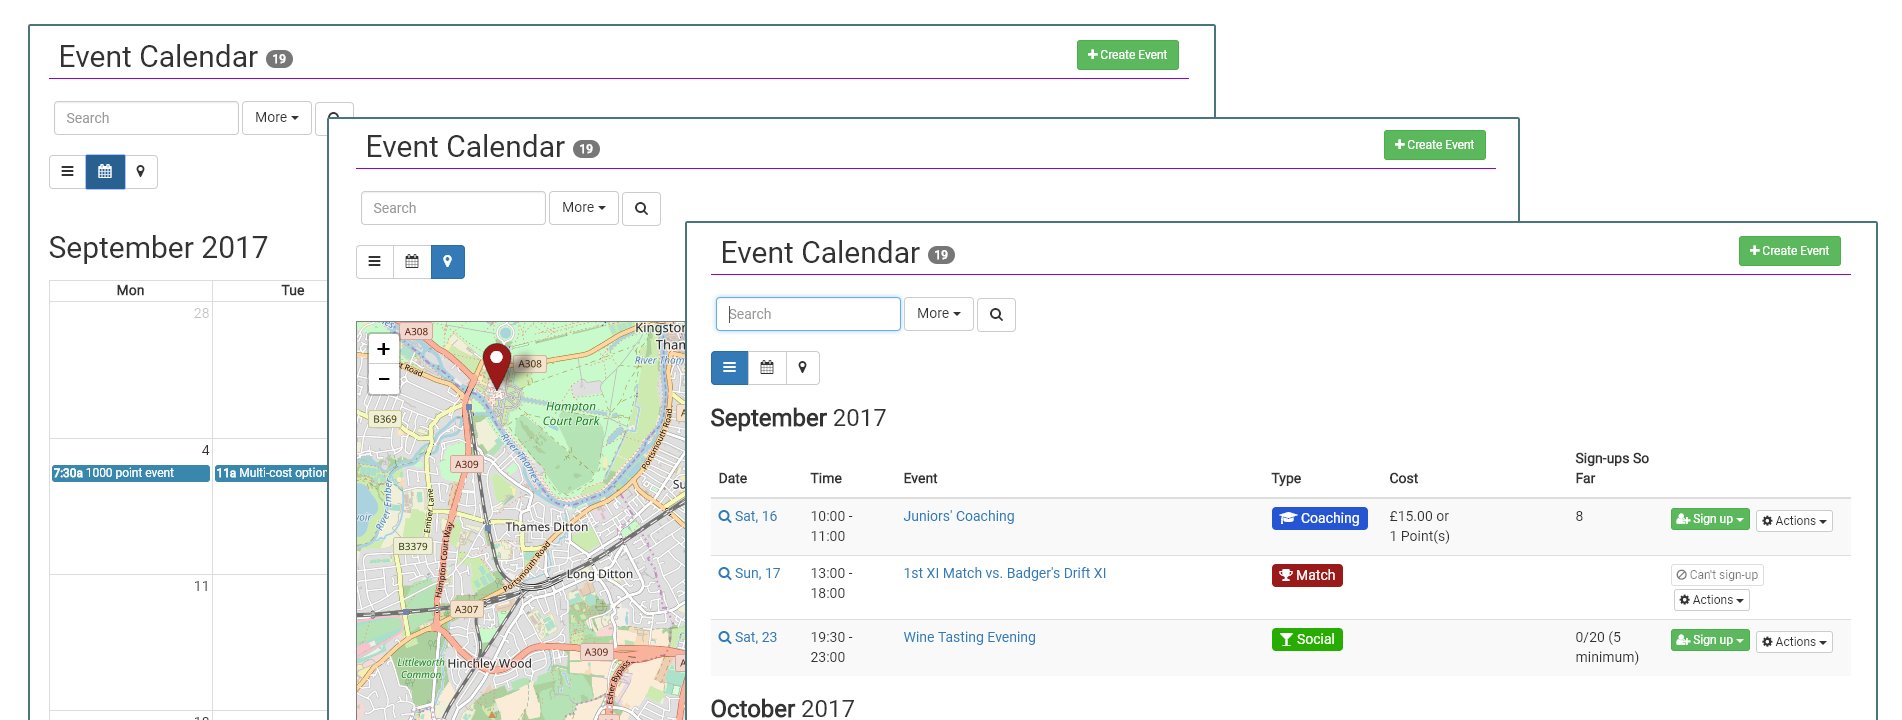The height and width of the screenshot is (720, 1902).
Task: Click calendar view icon in map panel
Action: tap(412, 262)
